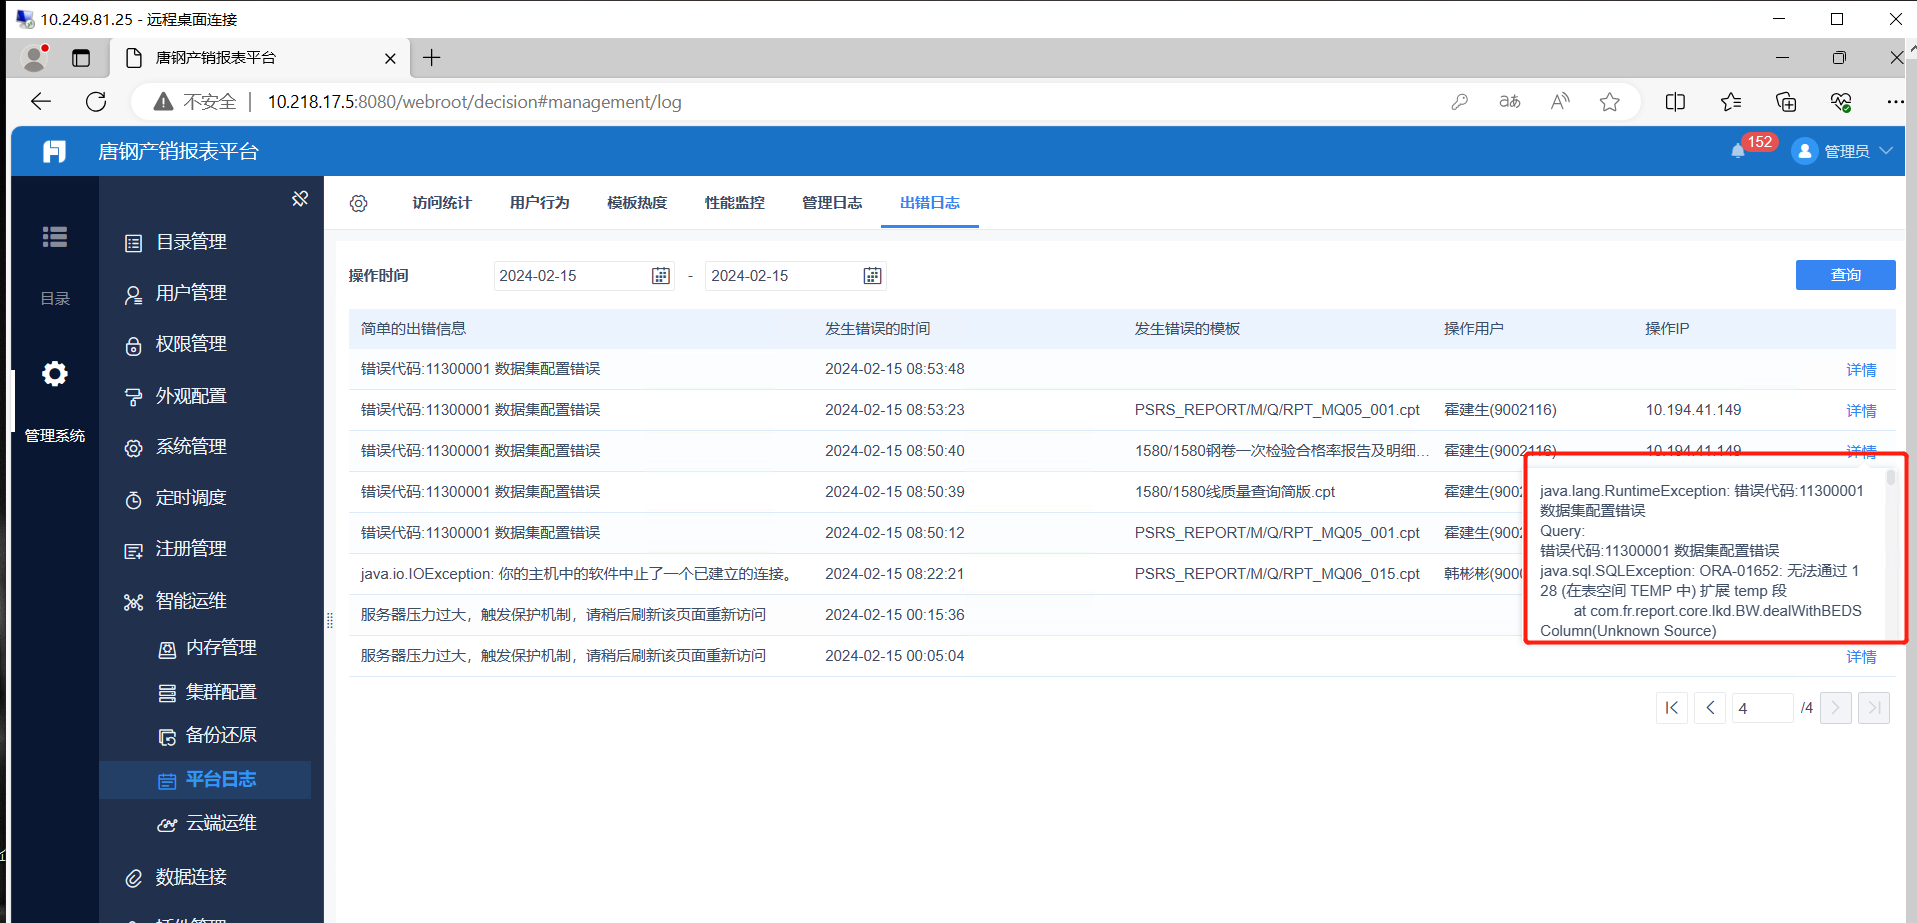This screenshot has width=1917, height=923.
Task: Go to next page of results
Action: pos(1836,708)
